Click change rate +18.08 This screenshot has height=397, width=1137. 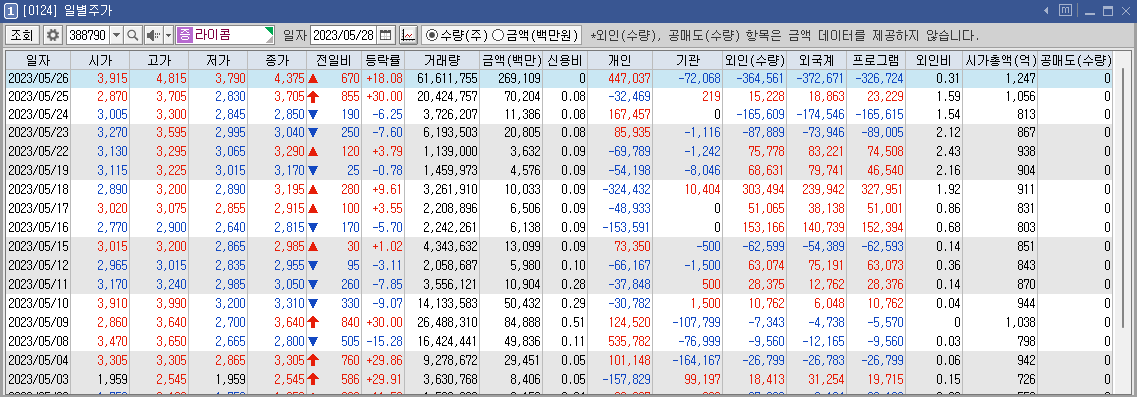pyautogui.click(x=385, y=78)
